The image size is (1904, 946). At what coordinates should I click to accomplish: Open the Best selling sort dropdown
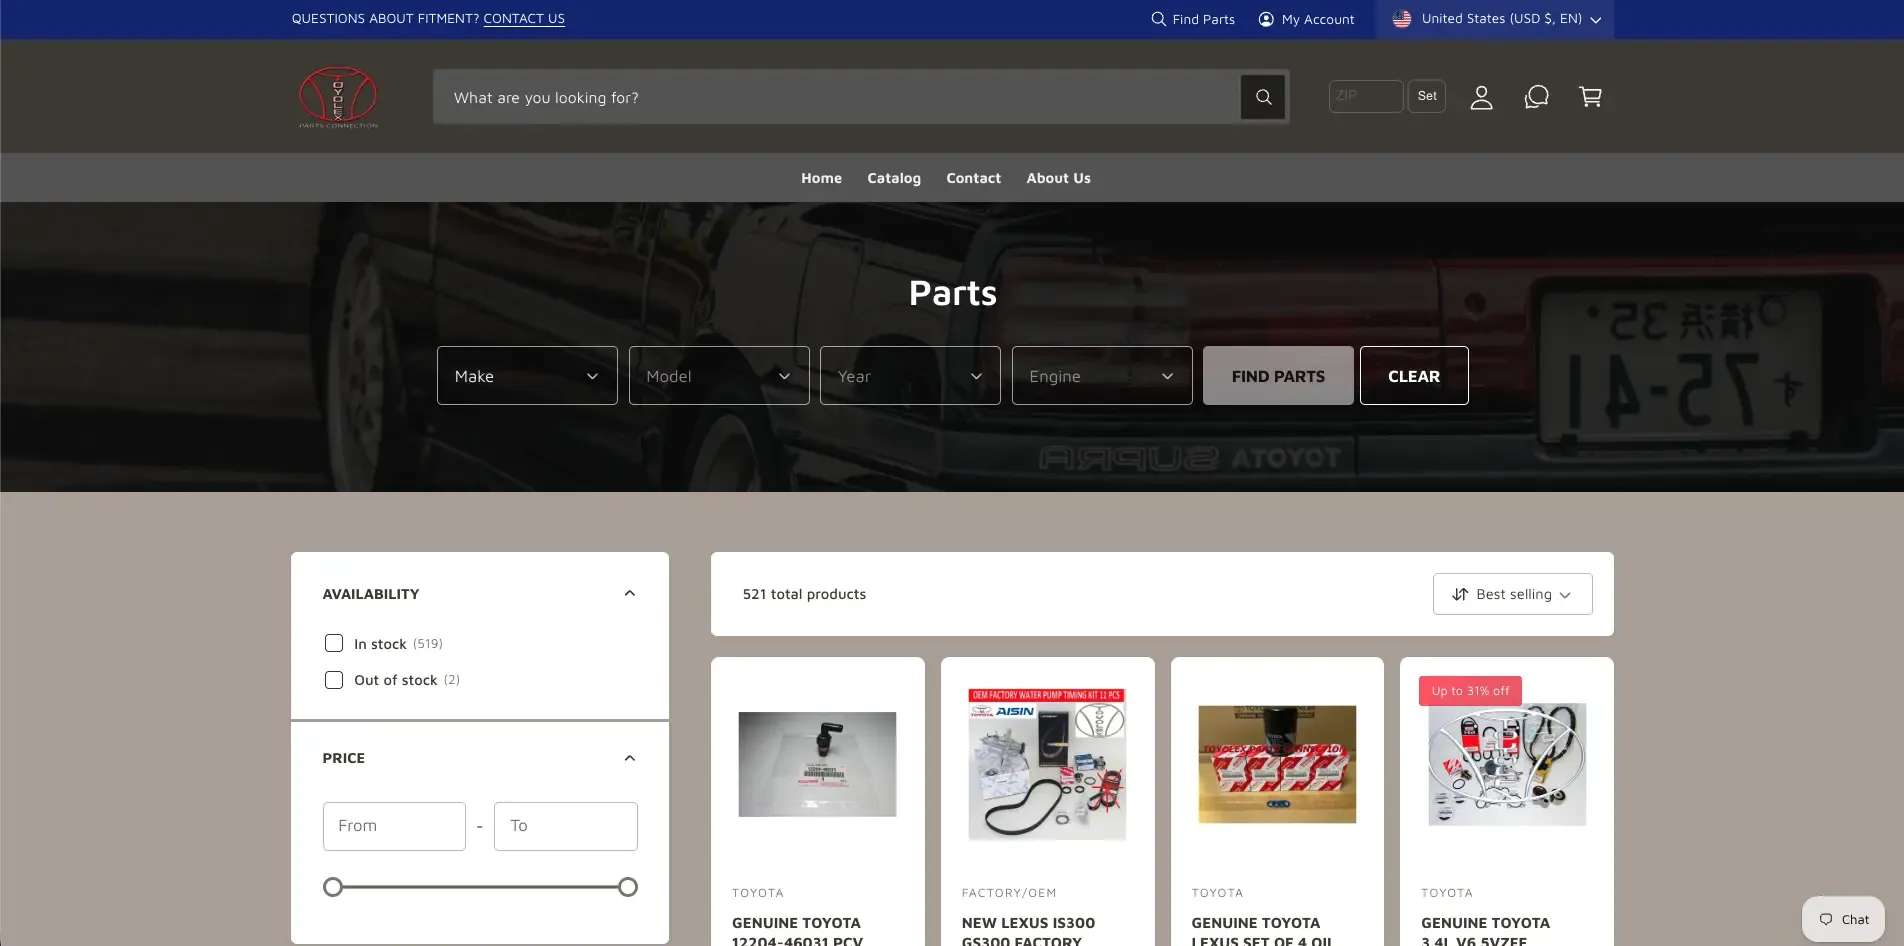[x=1512, y=594]
